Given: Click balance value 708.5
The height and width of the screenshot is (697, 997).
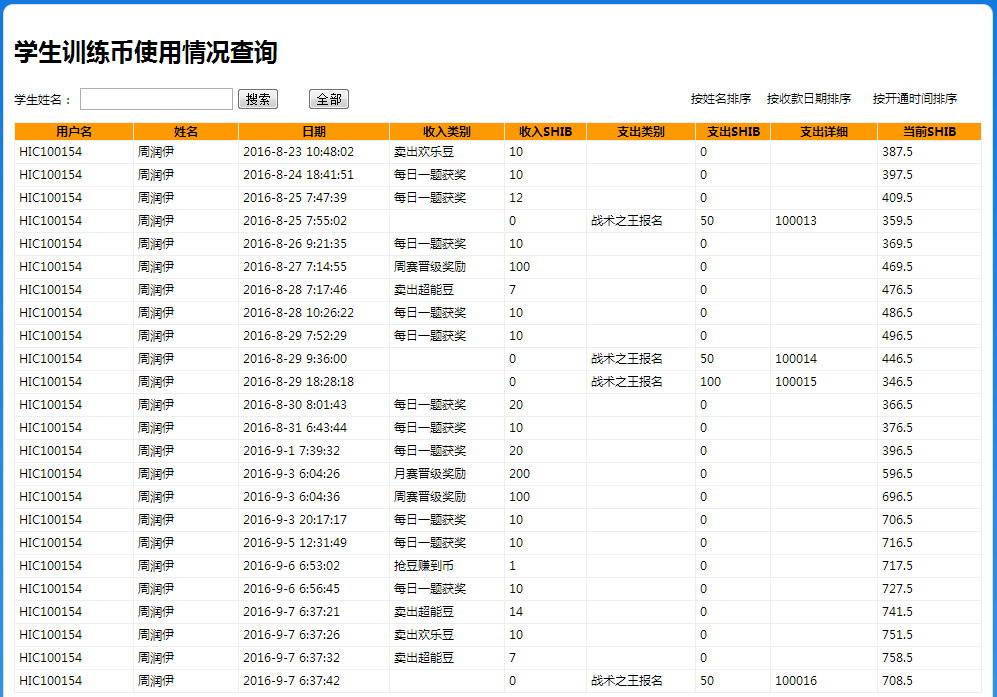Looking at the screenshot, I should point(897,680).
